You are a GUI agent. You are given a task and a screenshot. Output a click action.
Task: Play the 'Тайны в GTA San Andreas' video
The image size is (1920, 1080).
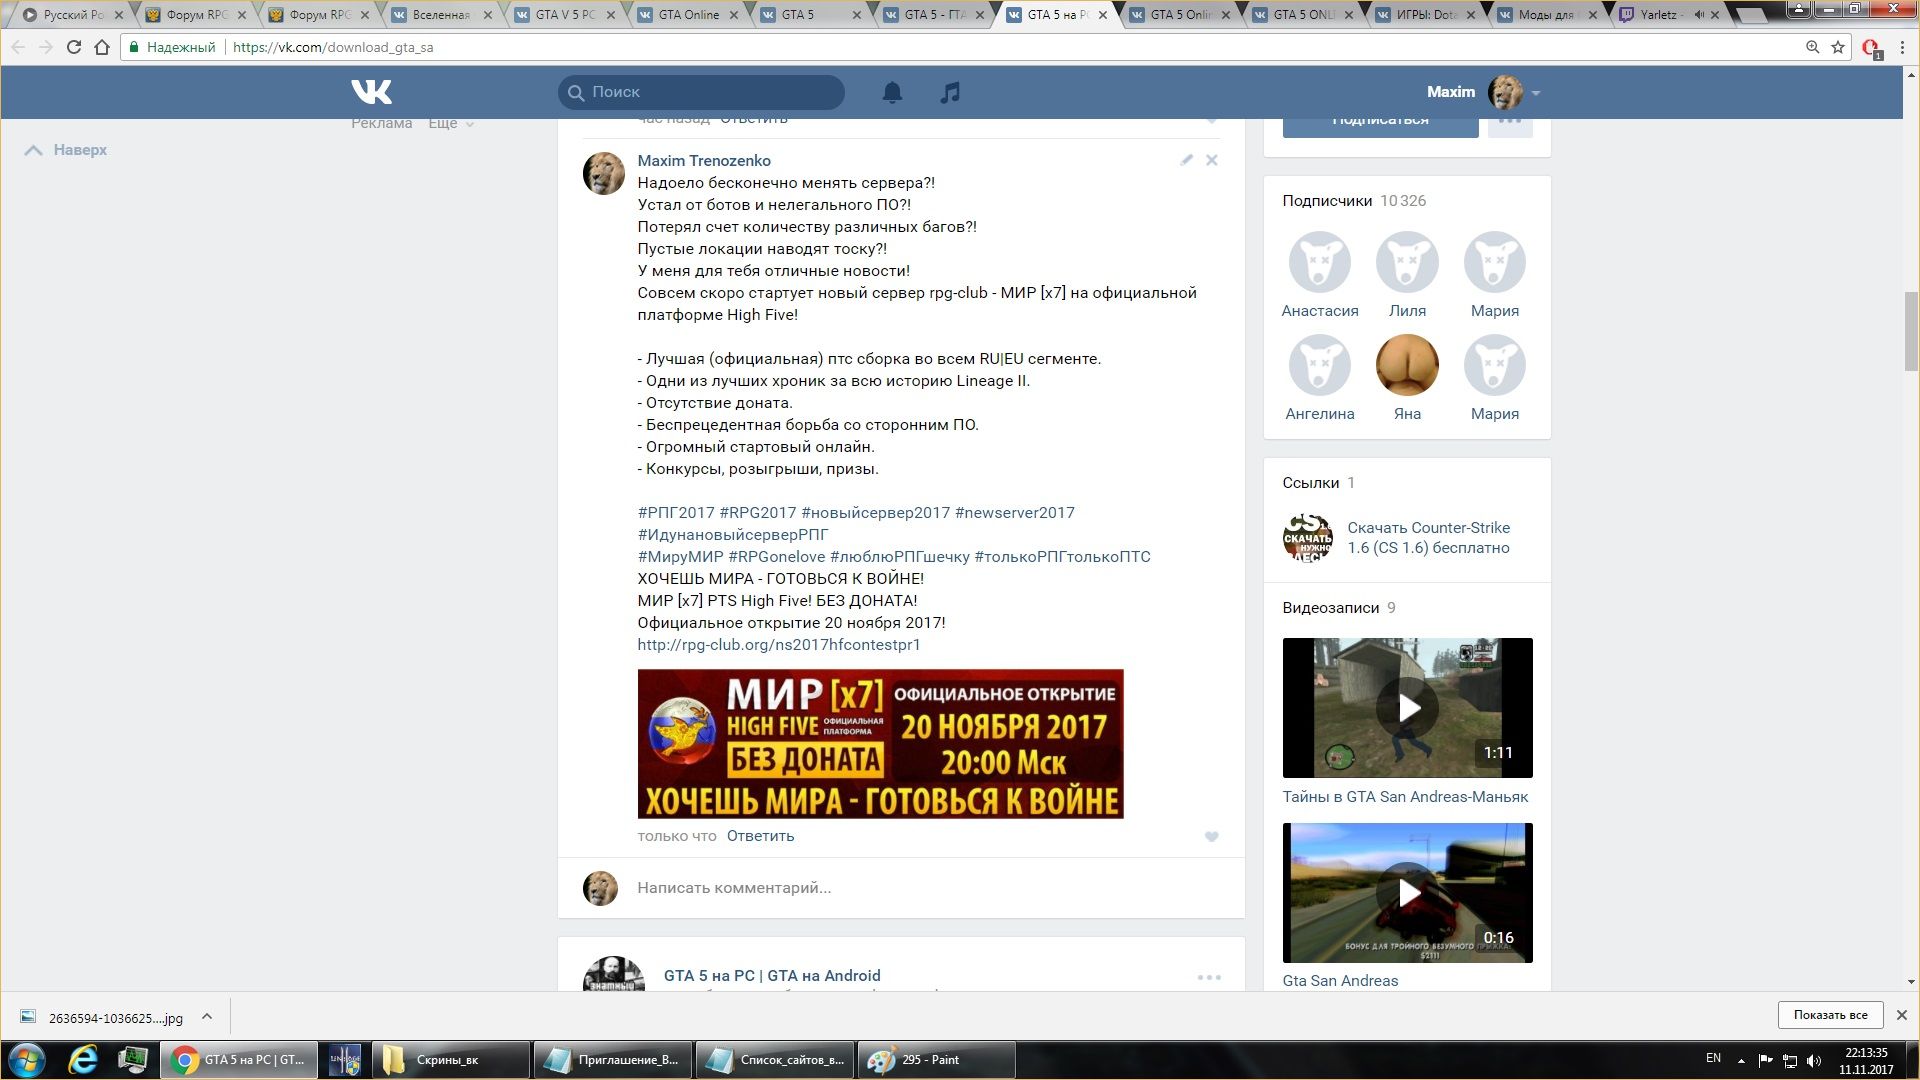[1407, 708]
